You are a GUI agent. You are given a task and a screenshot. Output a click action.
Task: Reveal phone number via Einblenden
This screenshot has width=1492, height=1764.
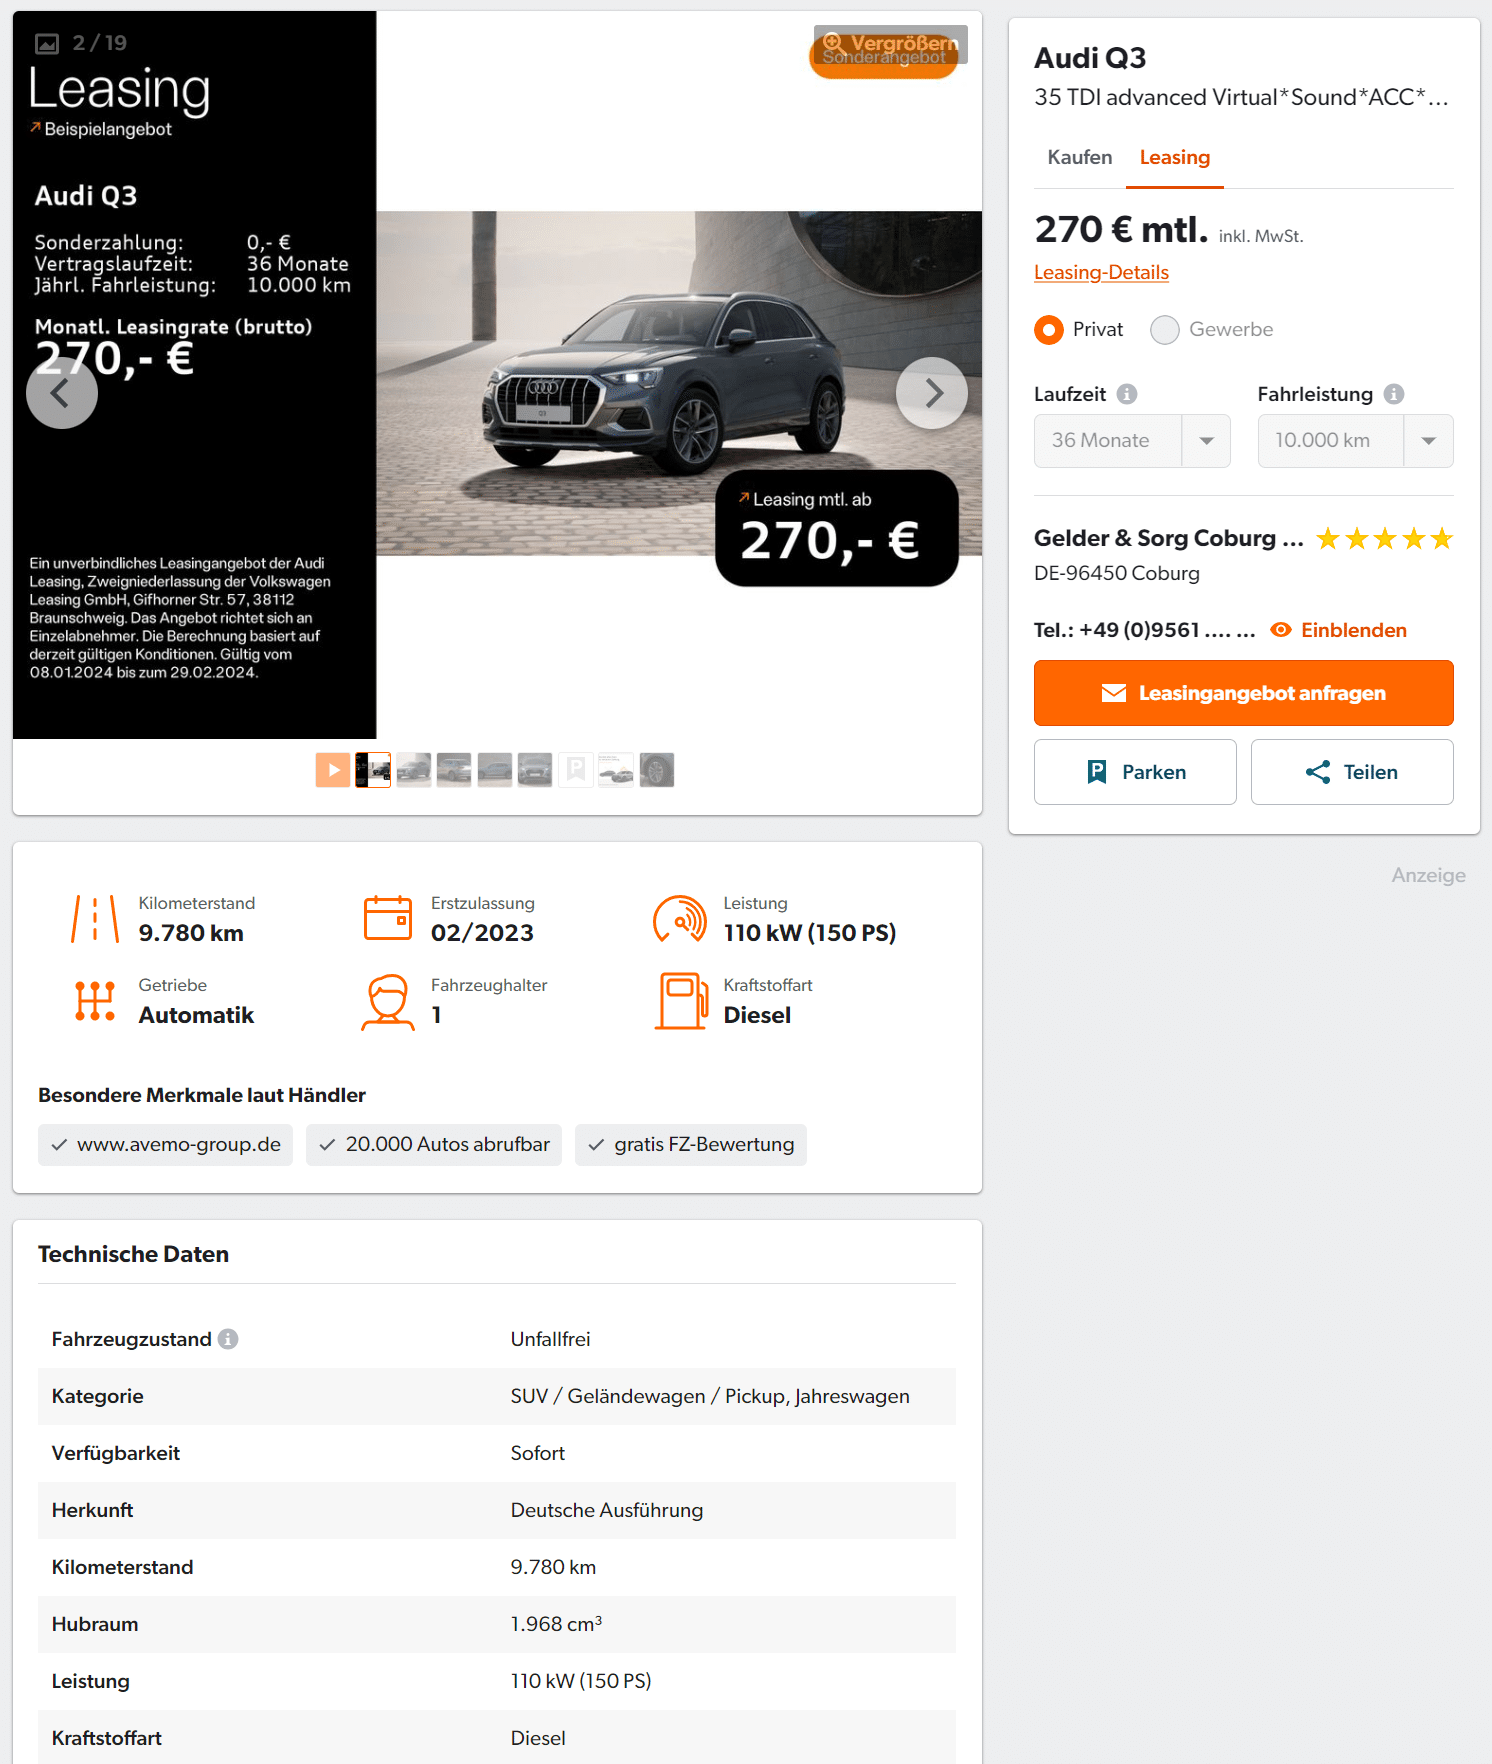(1338, 630)
